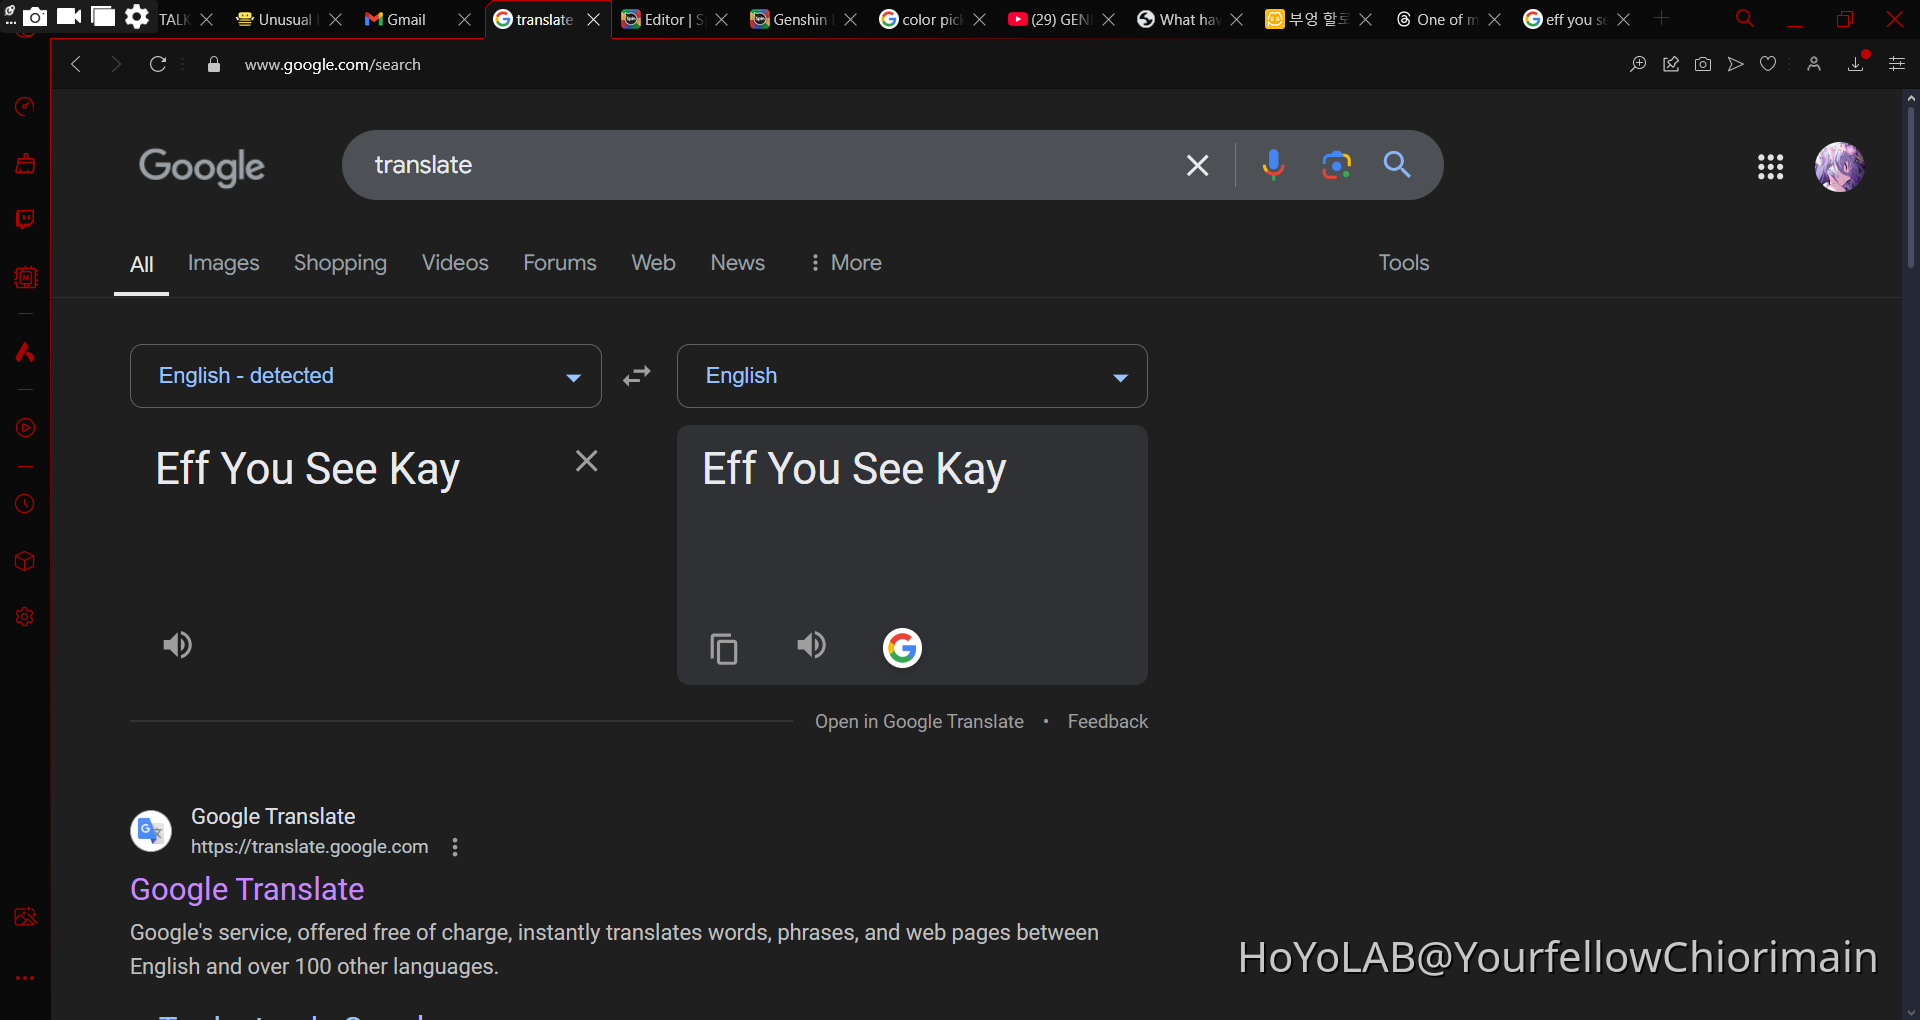The image size is (1920, 1020).
Task: Open in Google Translate
Action: (x=918, y=721)
